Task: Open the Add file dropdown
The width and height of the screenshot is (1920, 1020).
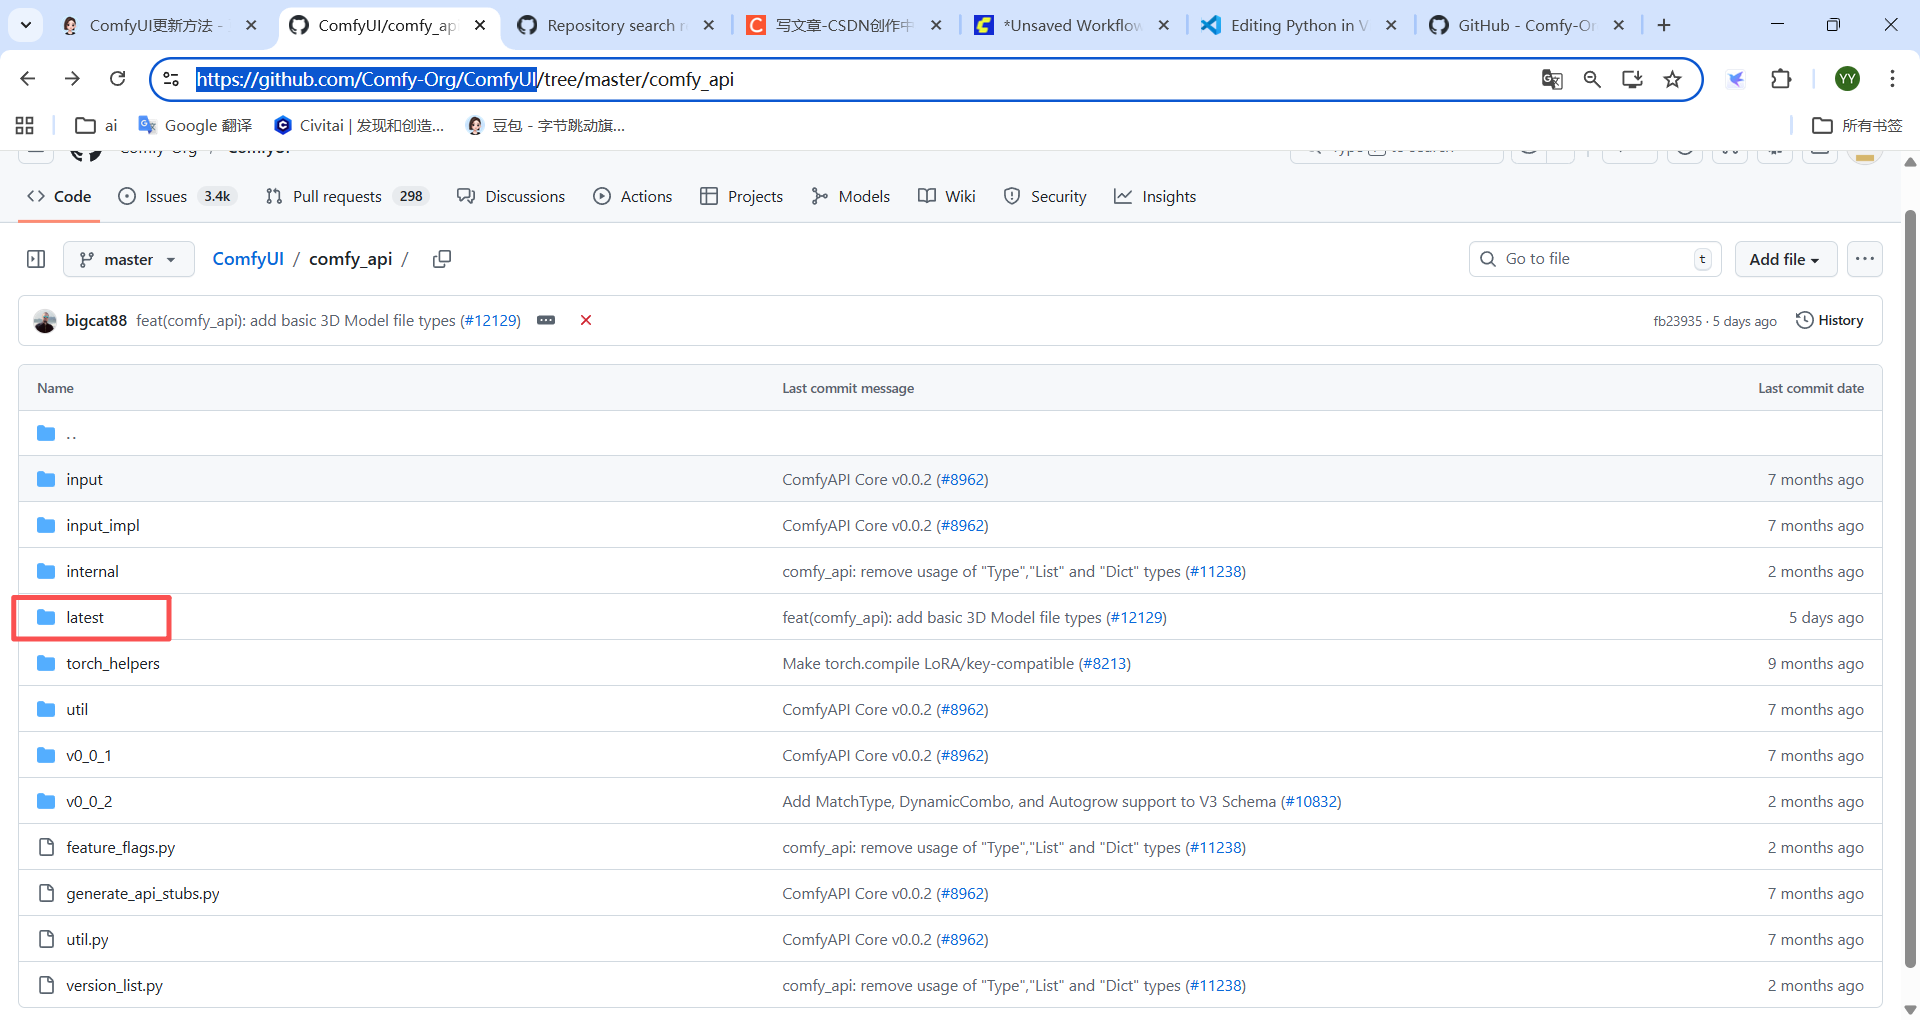Action: click(x=1785, y=259)
